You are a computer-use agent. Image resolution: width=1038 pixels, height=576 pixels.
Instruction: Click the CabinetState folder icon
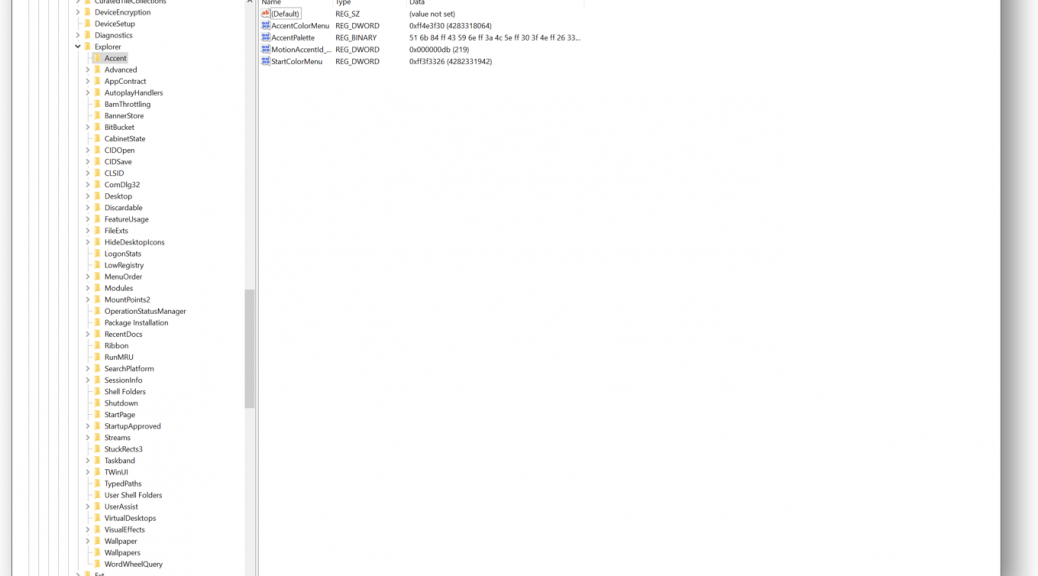click(x=97, y=138)
